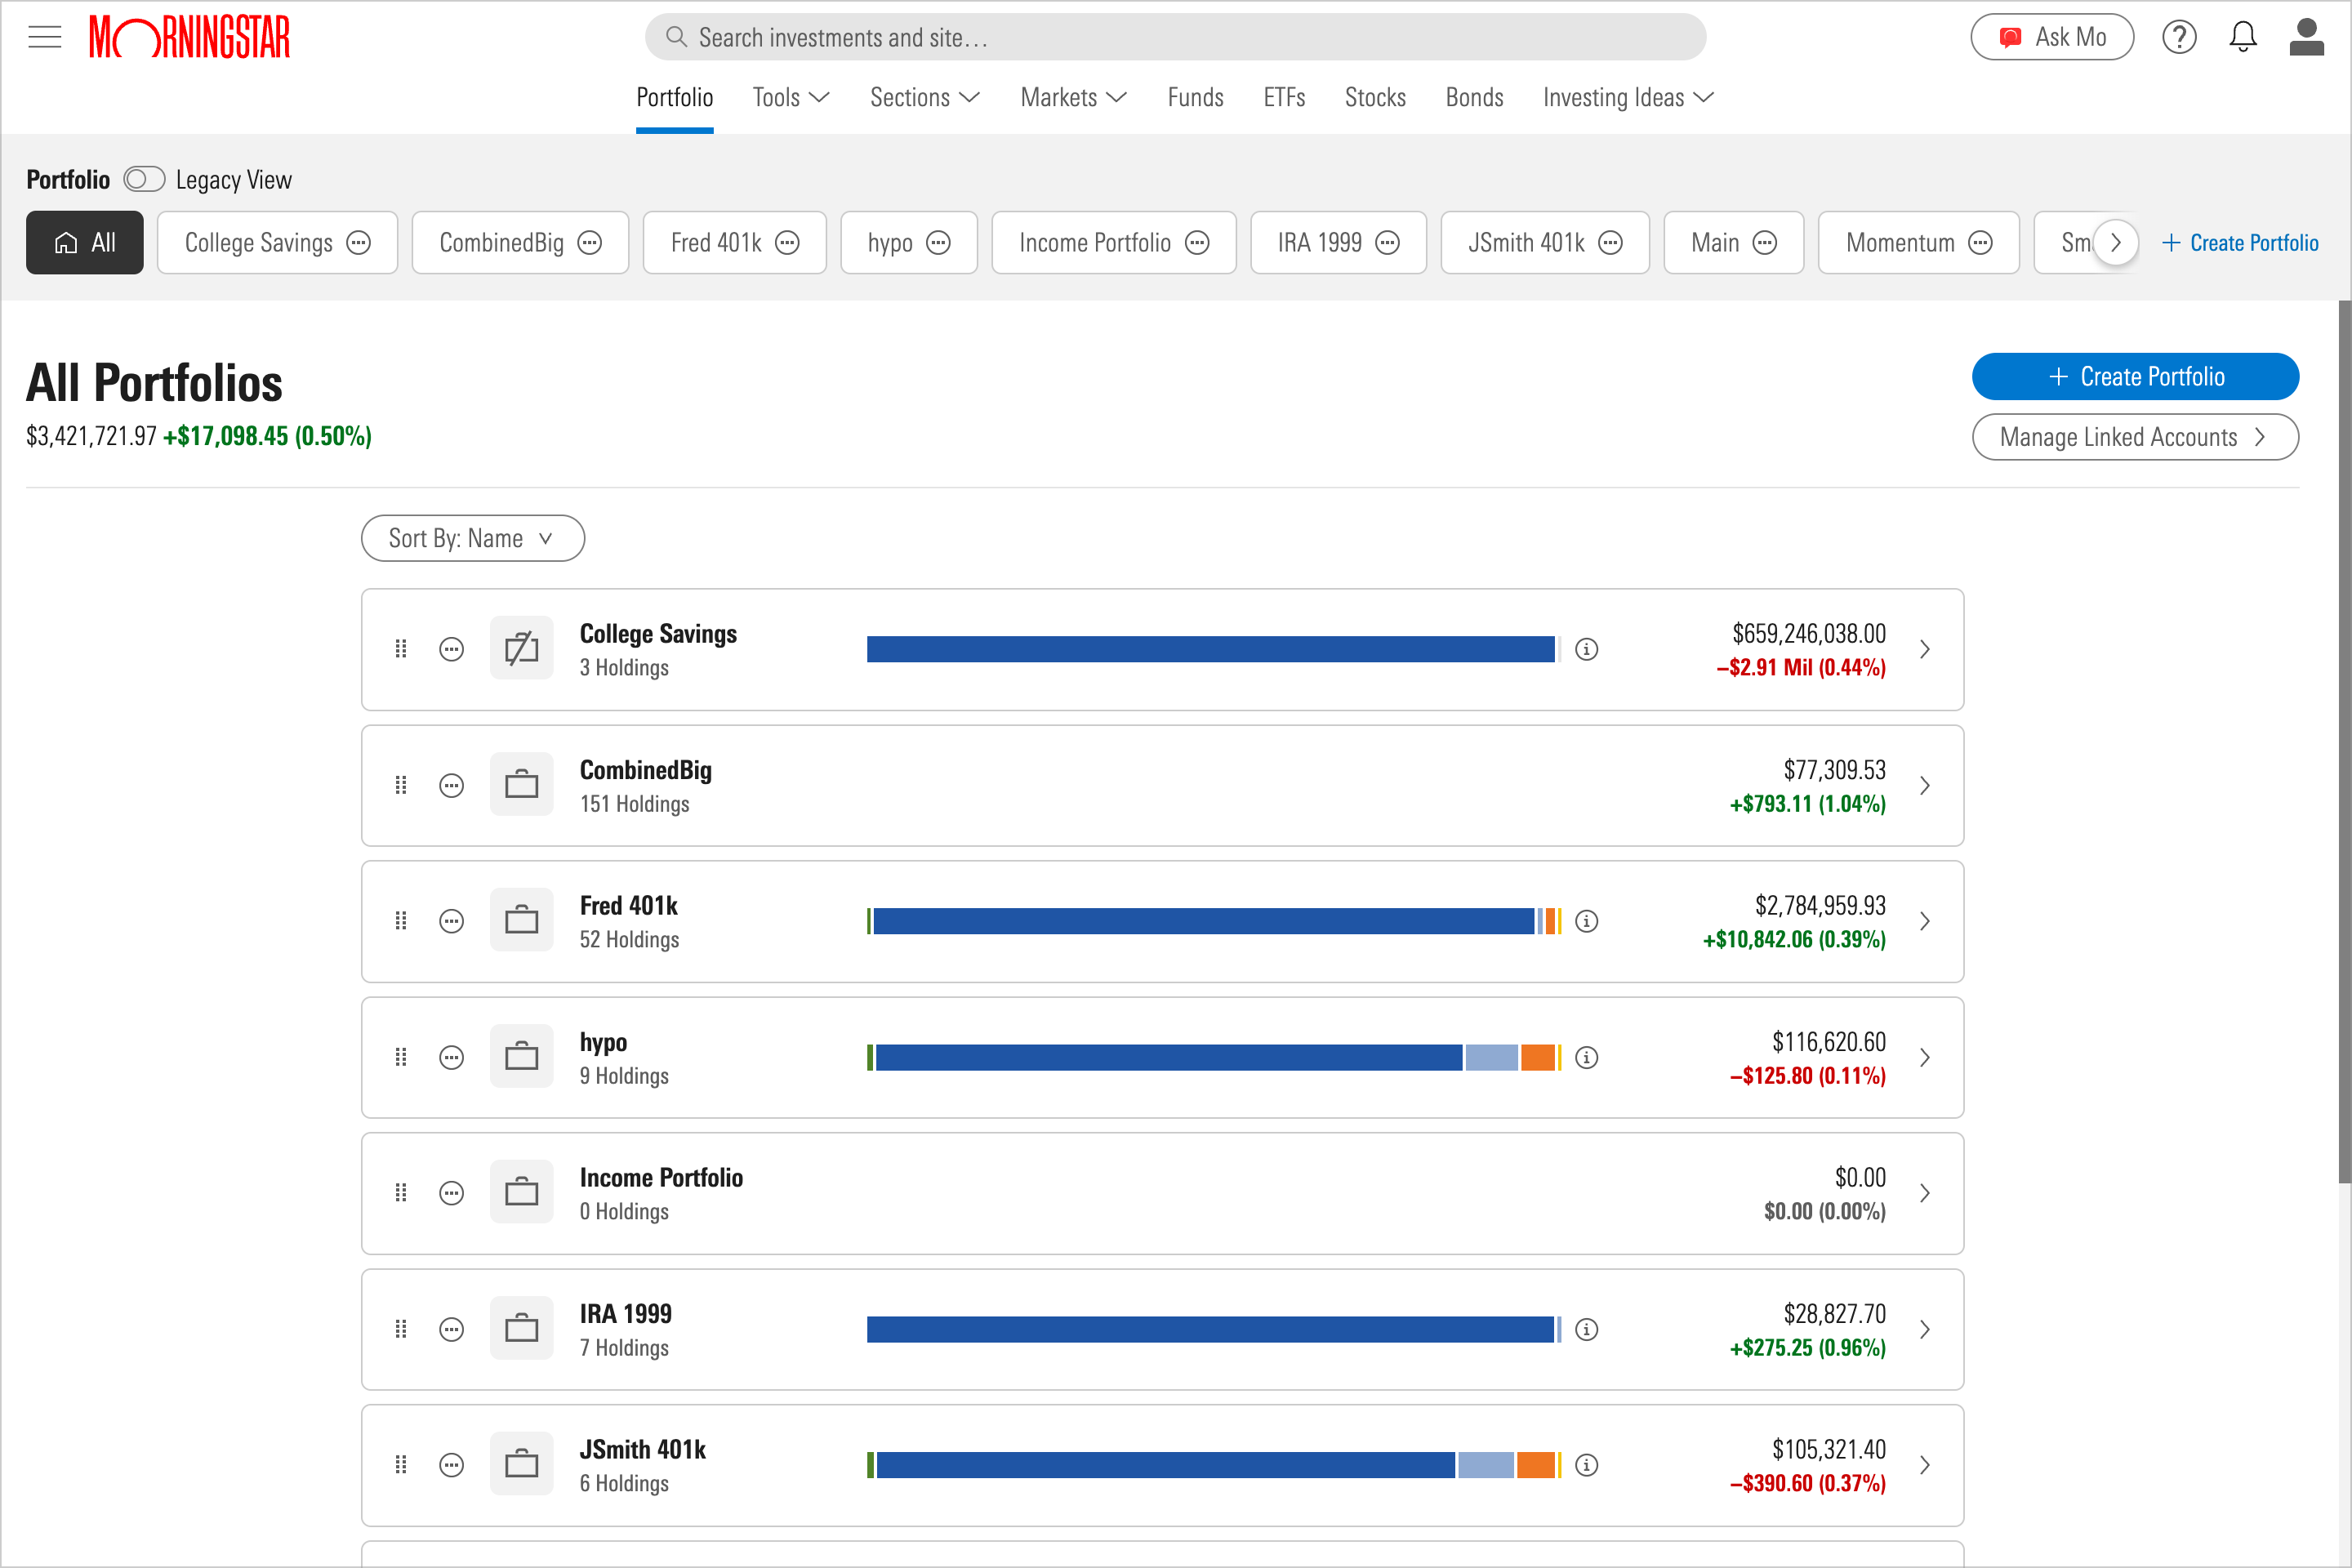The width and height of the screenshot is (2352, 1568).
Task: Click hypo's orange allocation bar segment
Action: [1537, 1057]
